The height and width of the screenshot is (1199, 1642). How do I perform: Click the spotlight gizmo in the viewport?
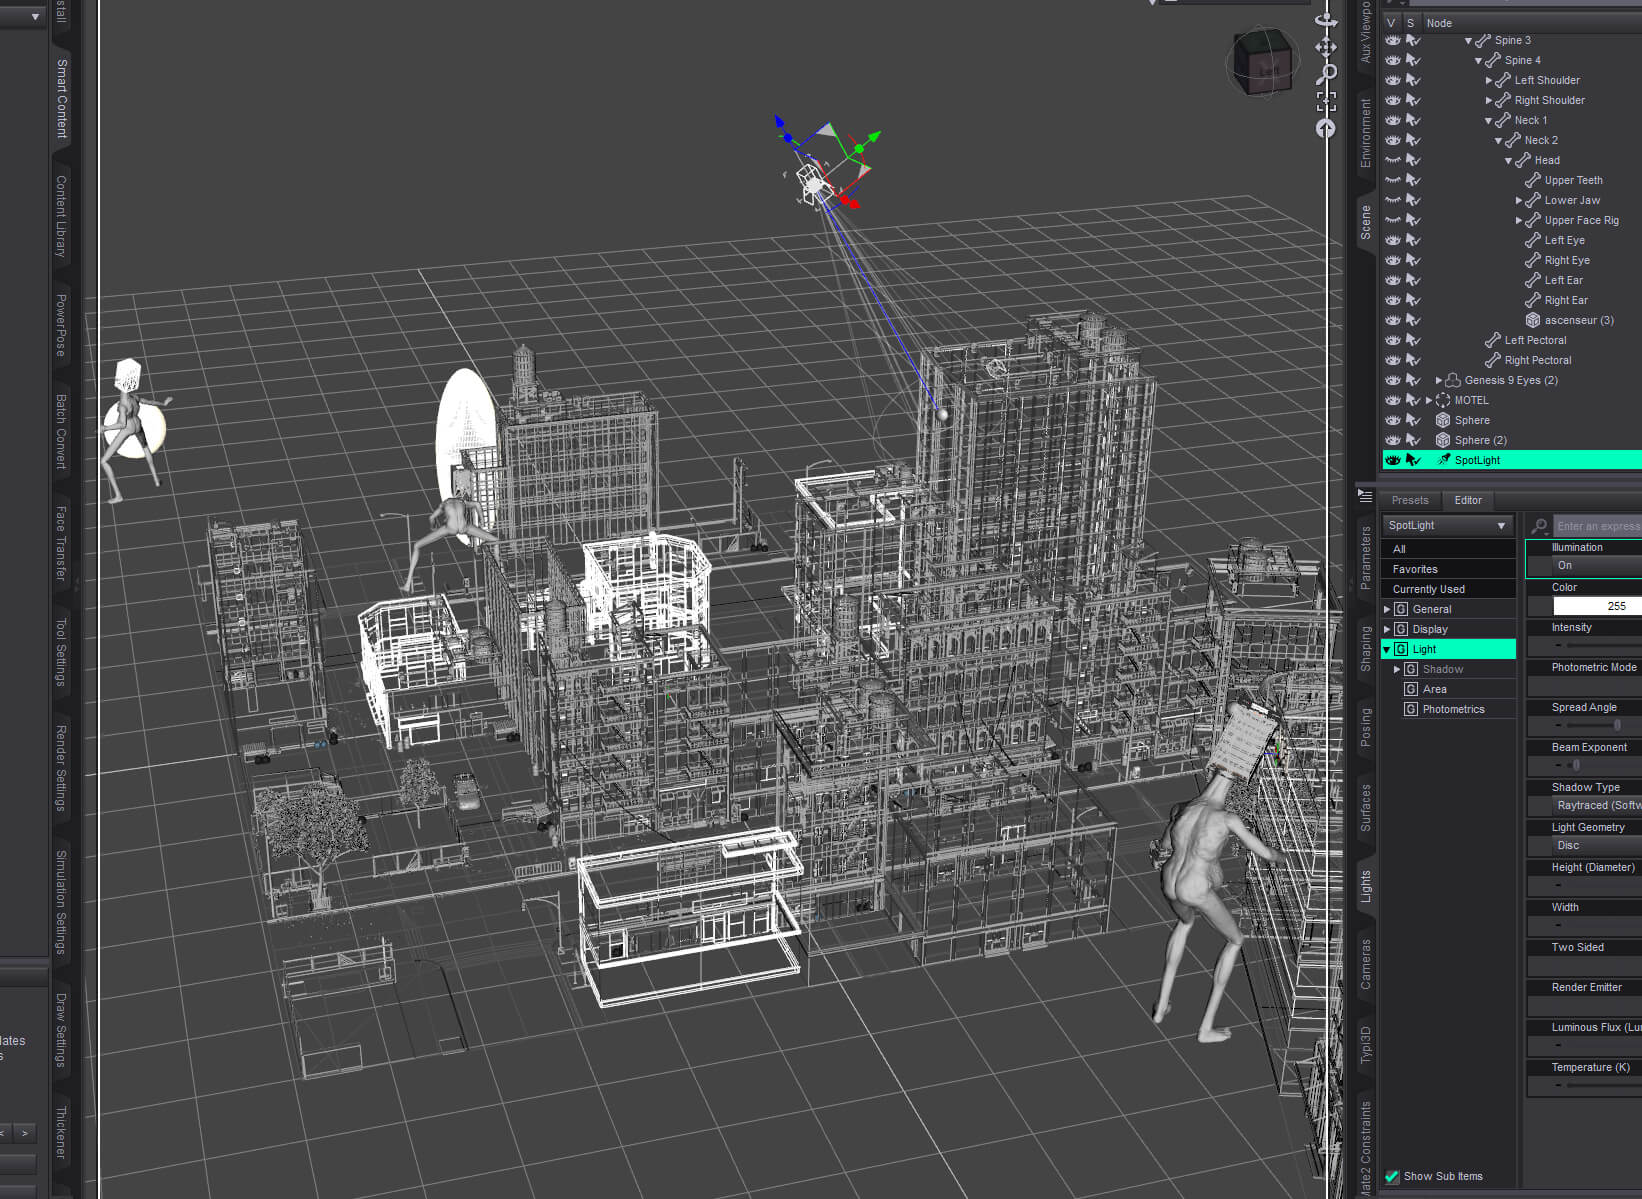point(814,185)
